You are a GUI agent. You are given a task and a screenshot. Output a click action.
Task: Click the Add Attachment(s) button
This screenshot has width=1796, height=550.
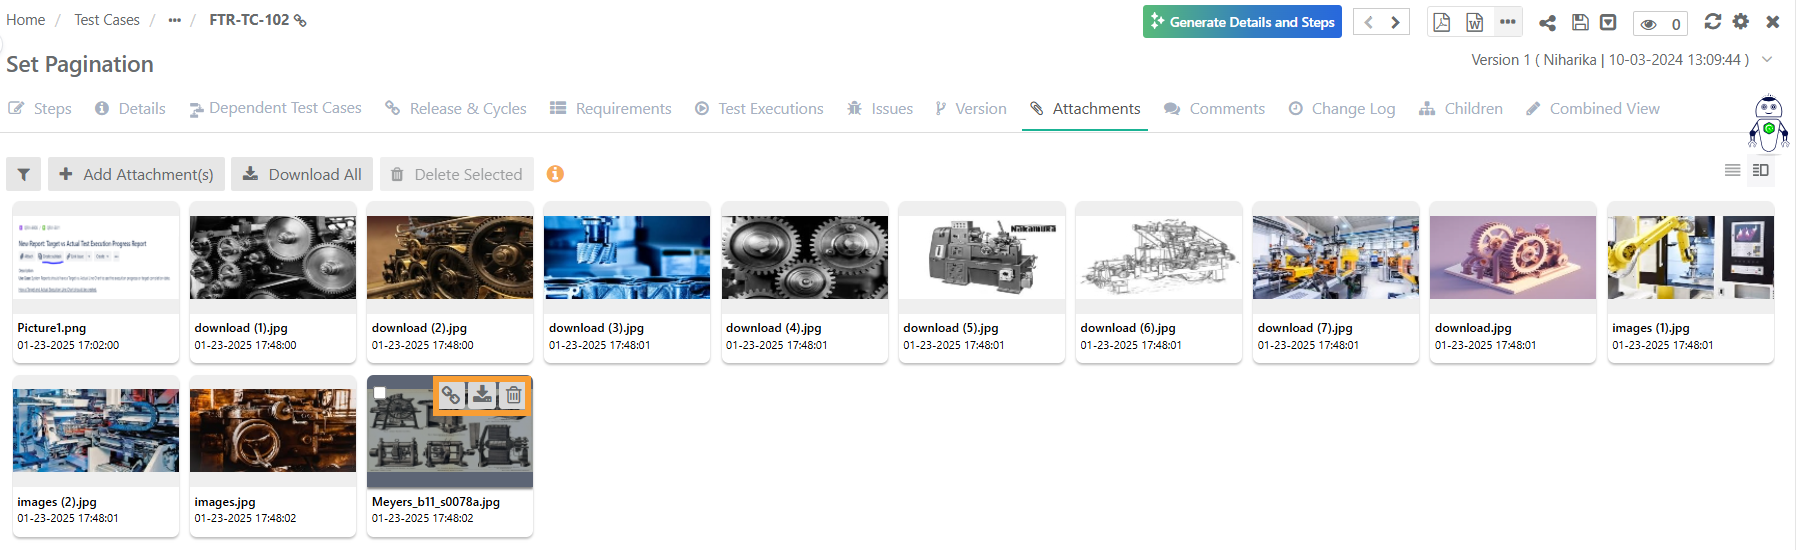pos(136,174)
